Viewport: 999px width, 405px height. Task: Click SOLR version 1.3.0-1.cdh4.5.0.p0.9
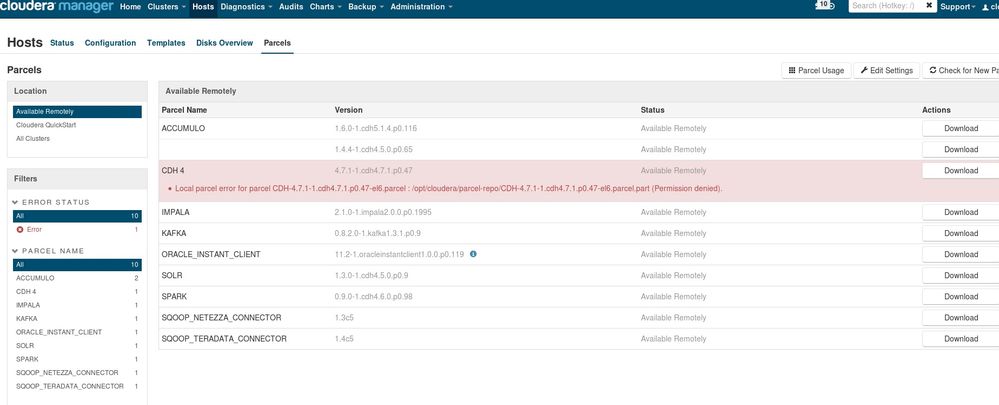(371, 276)
